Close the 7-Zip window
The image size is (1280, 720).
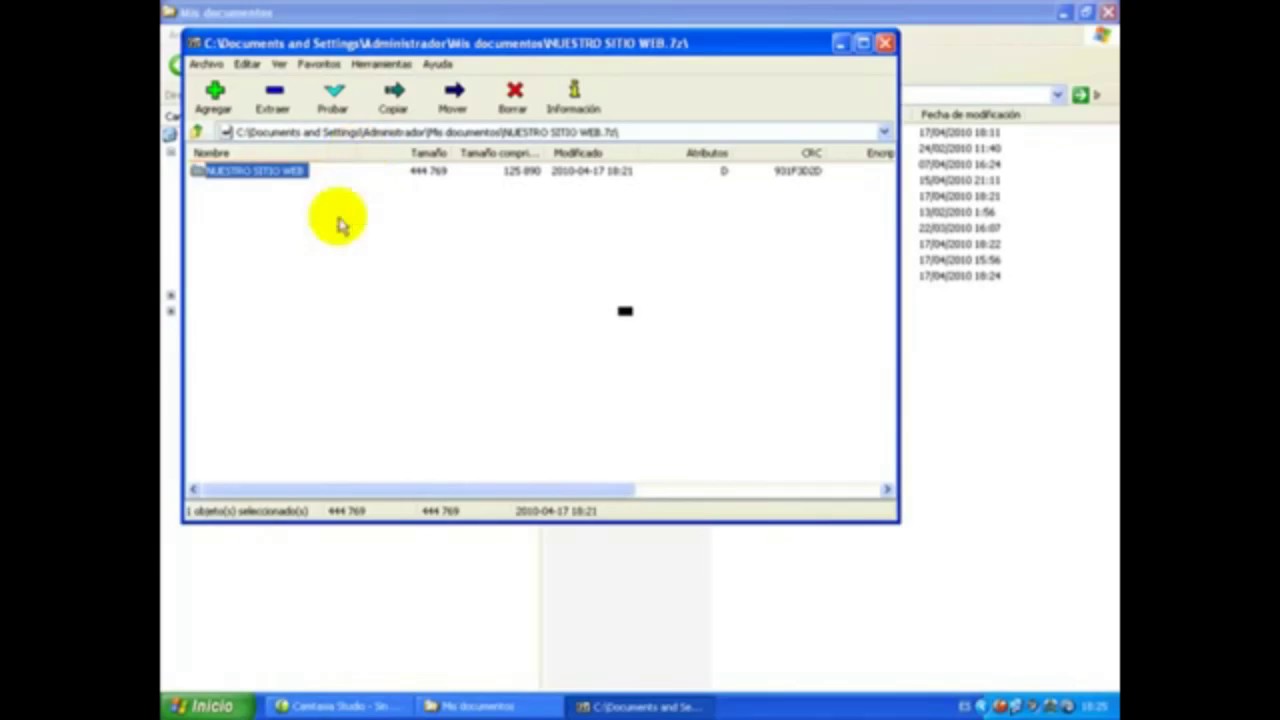pos(885,43)
